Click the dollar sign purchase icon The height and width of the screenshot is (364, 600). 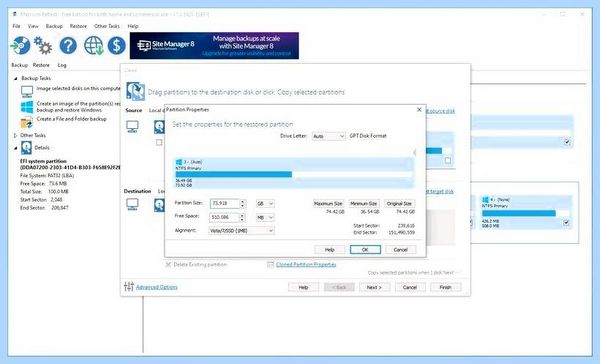click(116, 46)
